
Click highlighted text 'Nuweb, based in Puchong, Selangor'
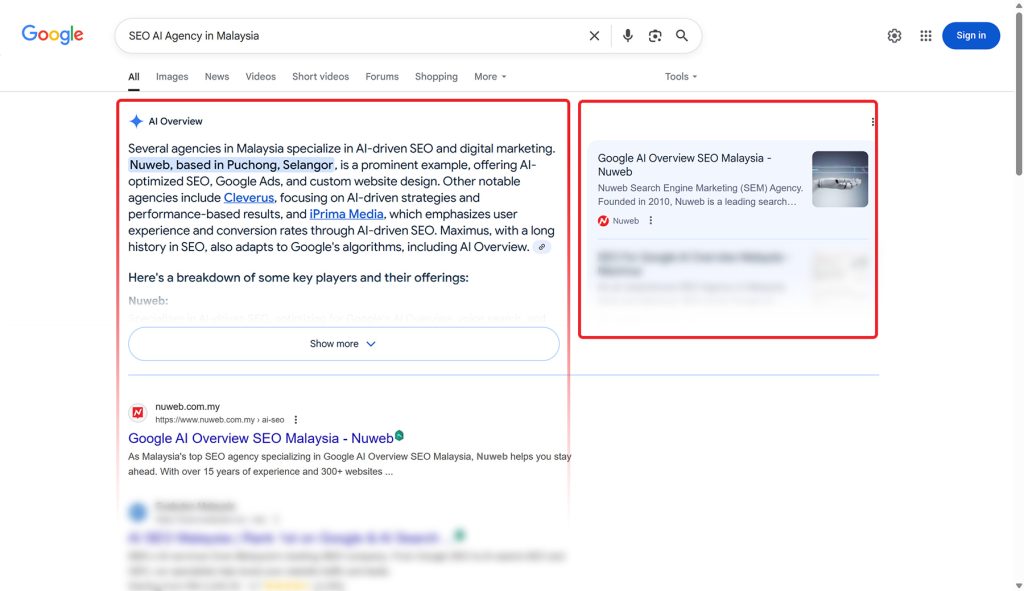(231, 165)
